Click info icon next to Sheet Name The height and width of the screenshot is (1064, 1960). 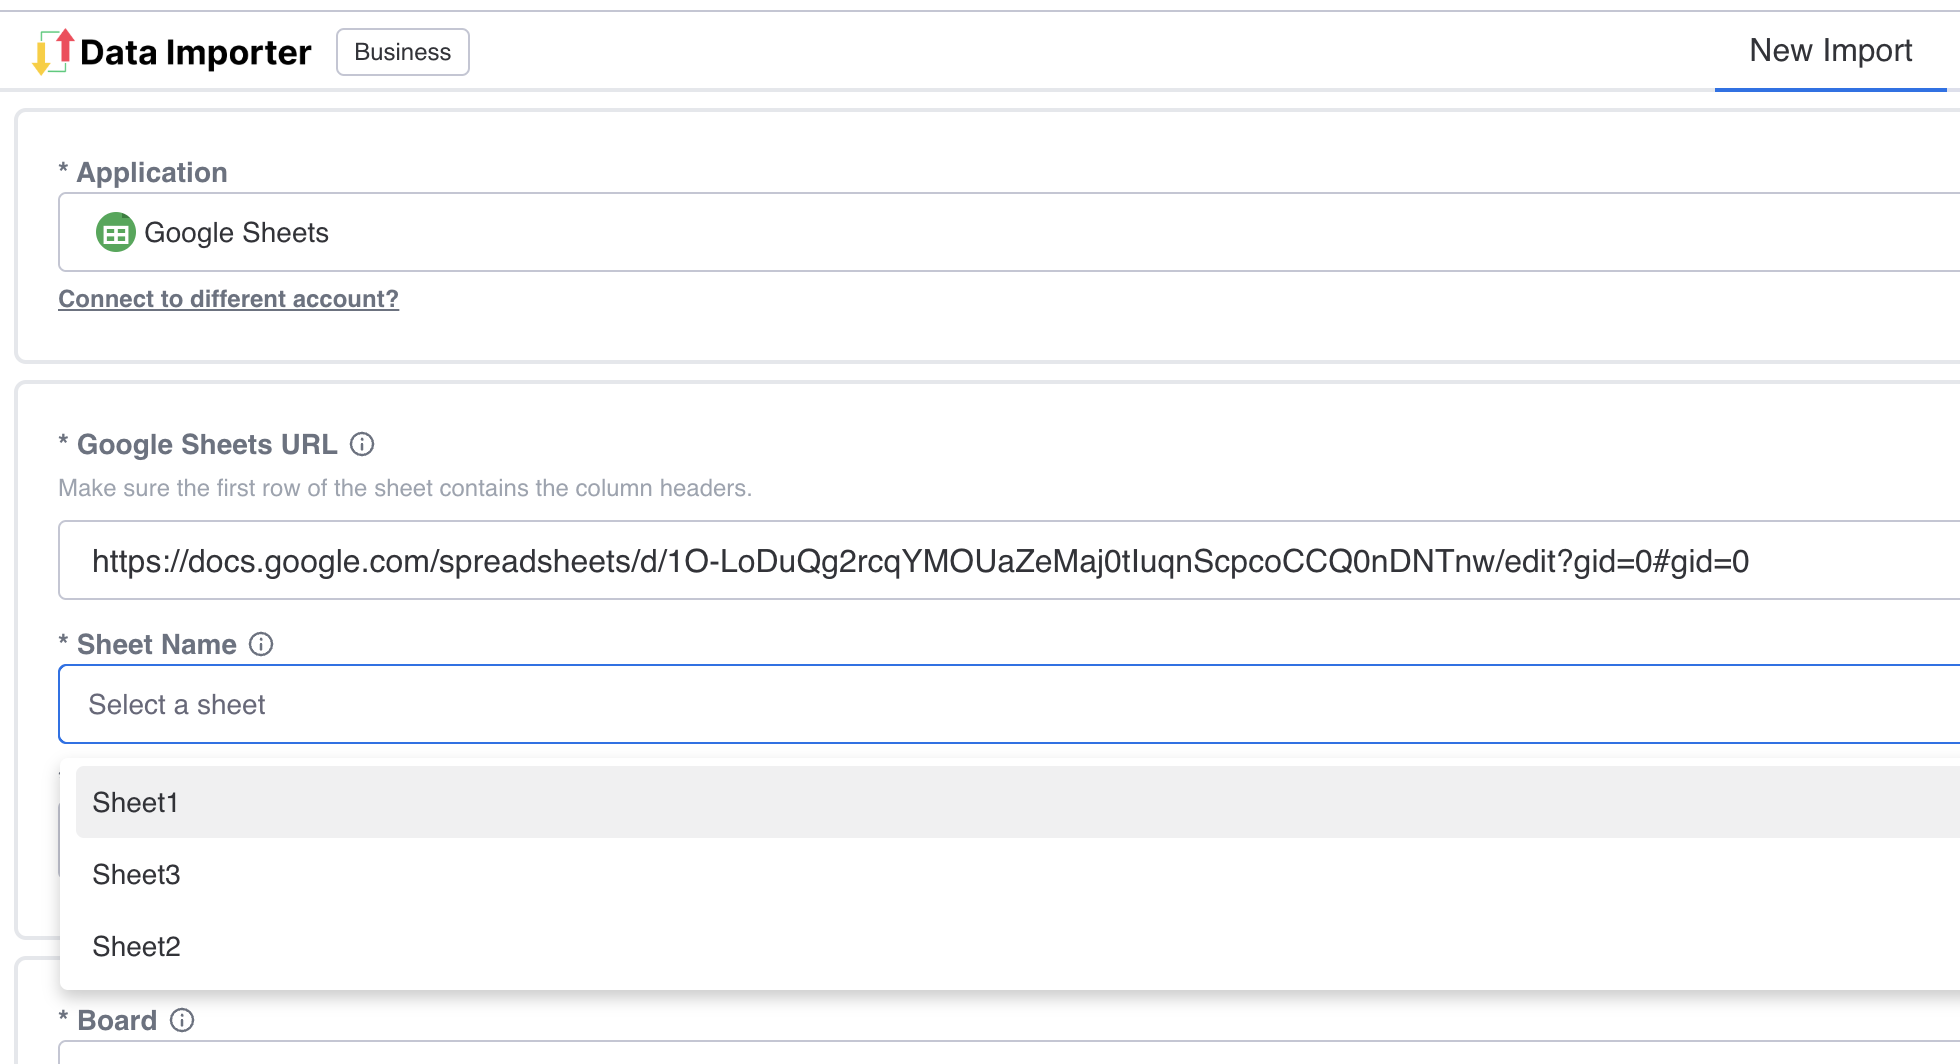pyautogui.click(x=261, y=644)
